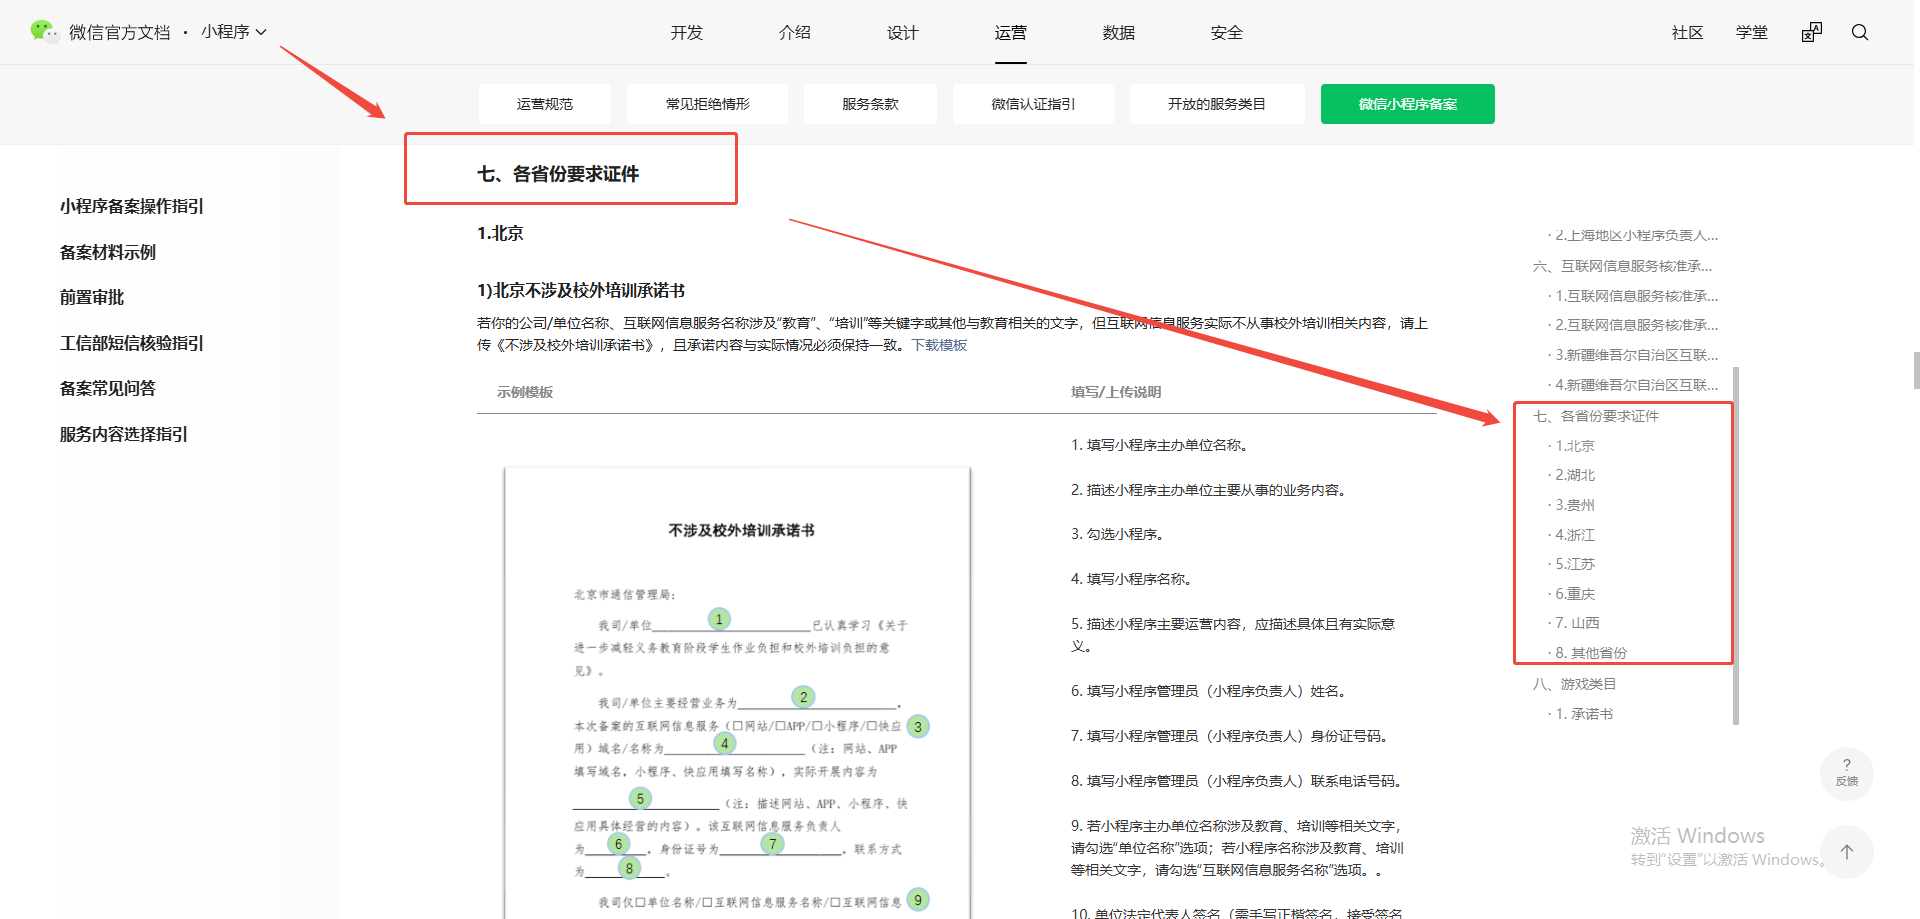Click the language switch icon
Image resolution: width=1920 pixels, height=919 pixels.
click(1811, 32)
